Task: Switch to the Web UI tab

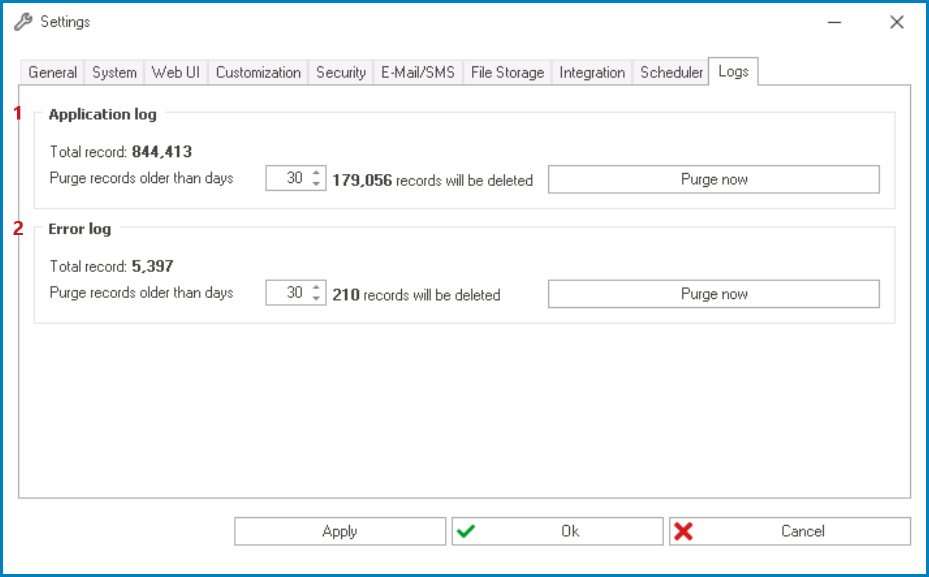Action: 175,72
